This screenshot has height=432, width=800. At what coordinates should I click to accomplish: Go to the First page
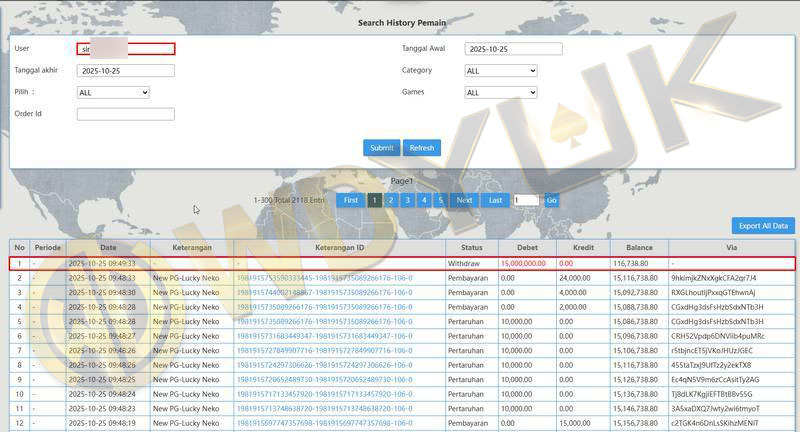click(x=350, y=200)
